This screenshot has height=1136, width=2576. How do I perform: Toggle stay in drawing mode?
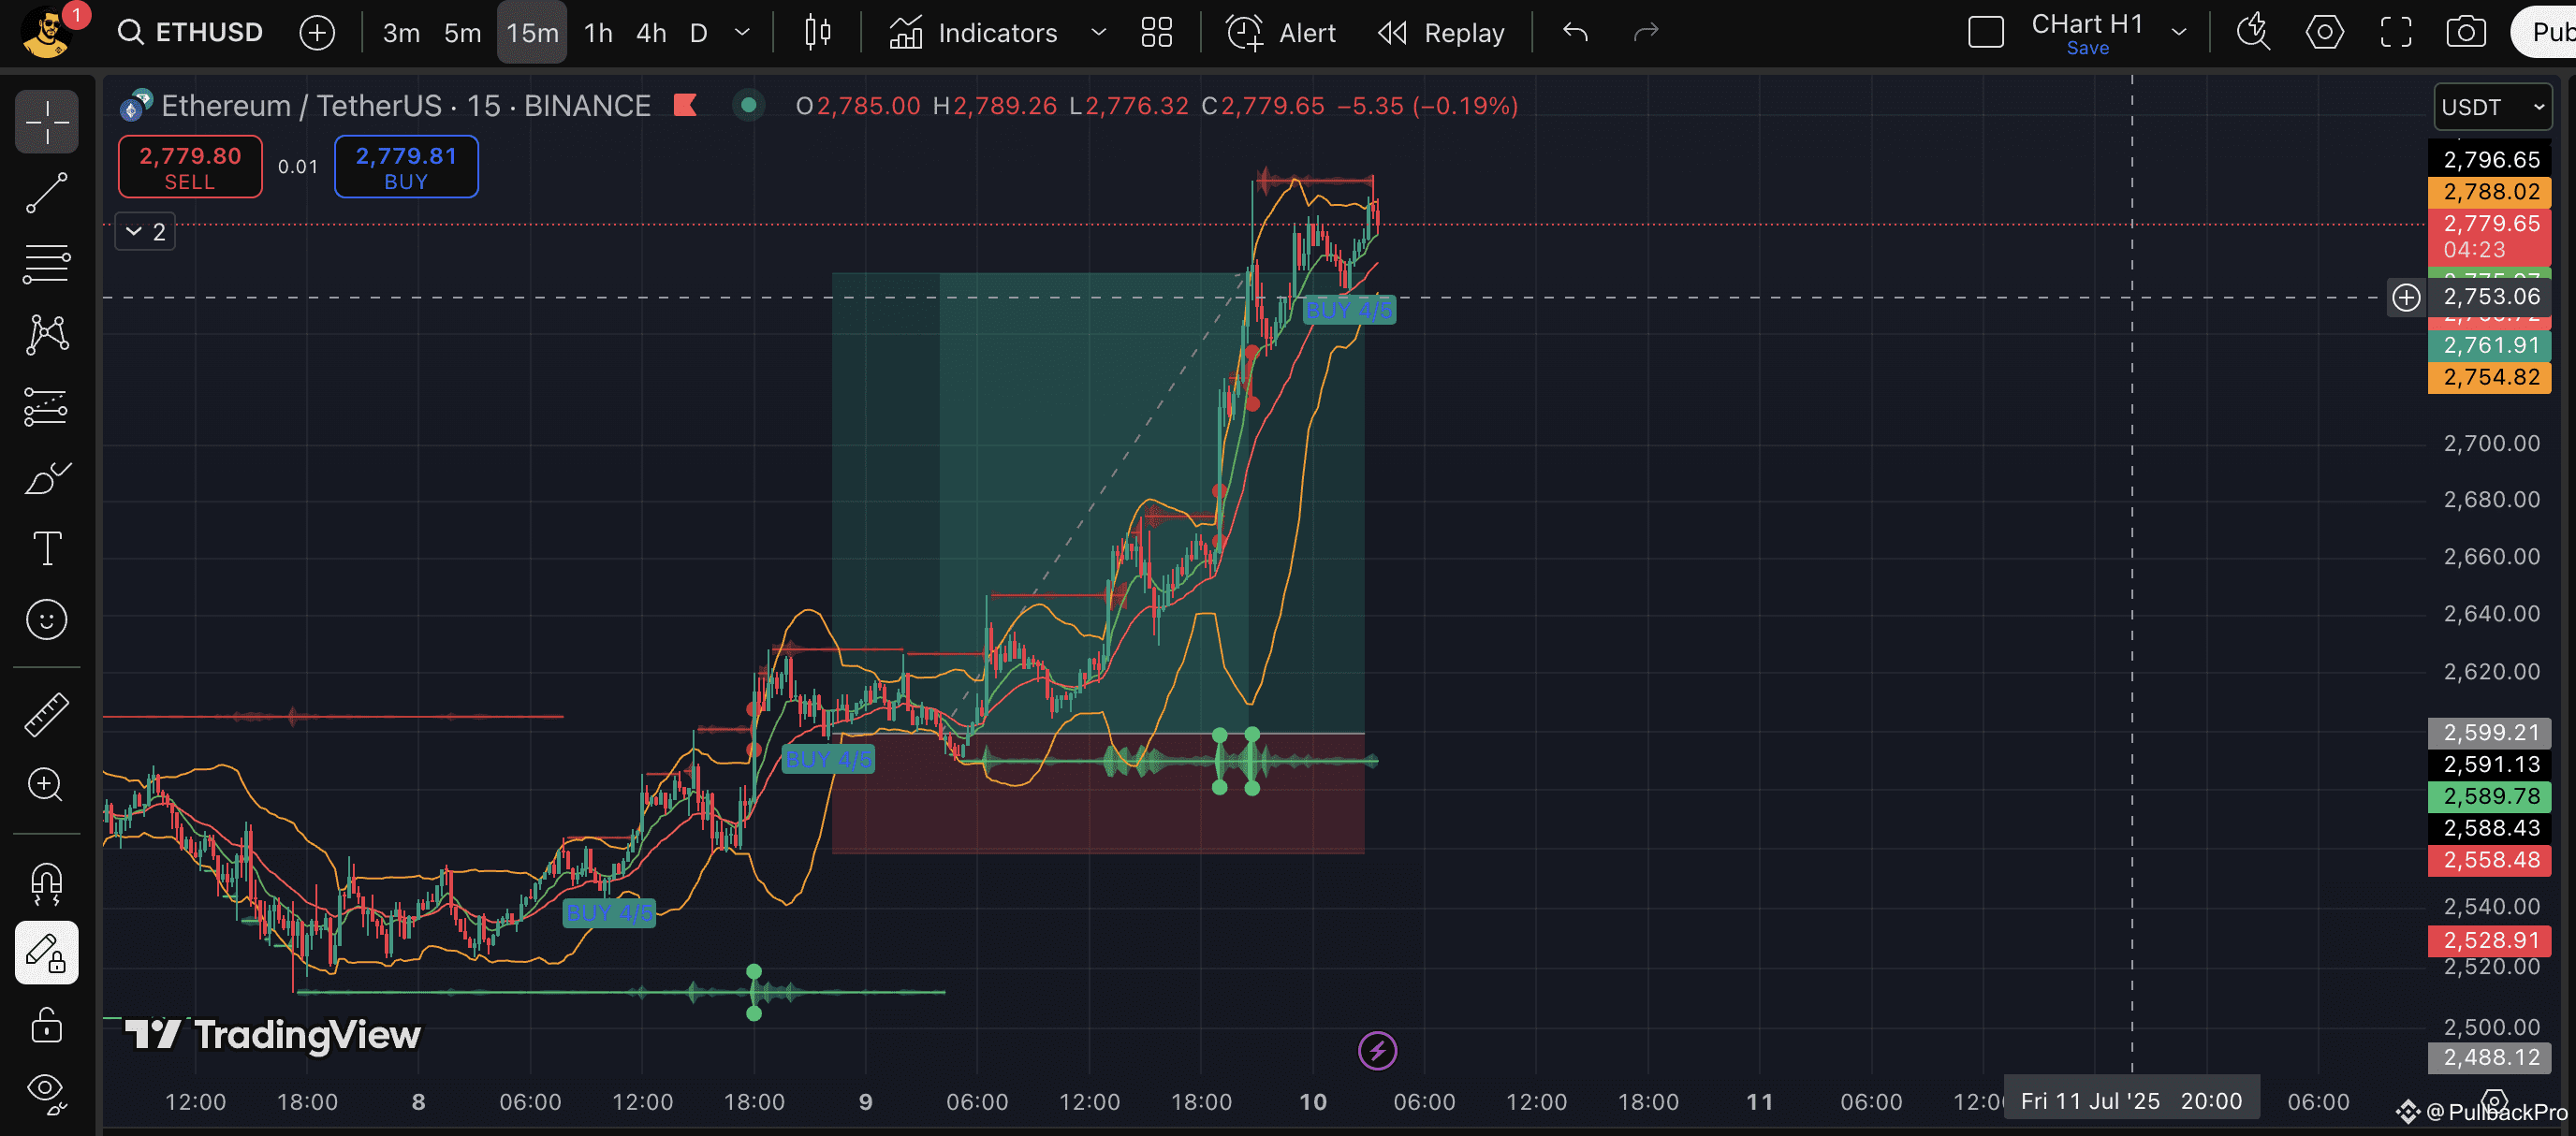pos(47,953)
